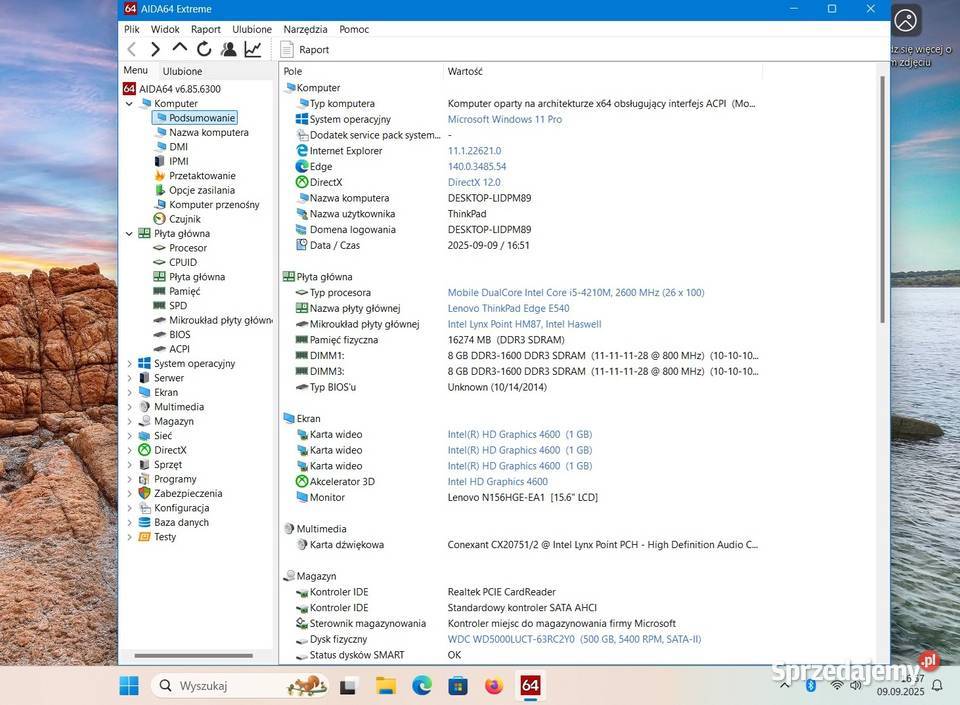The height and width of the screenshot is (705, 960).
Task: Open the Testy section at sidebar bottom
Action: (164, 536)
